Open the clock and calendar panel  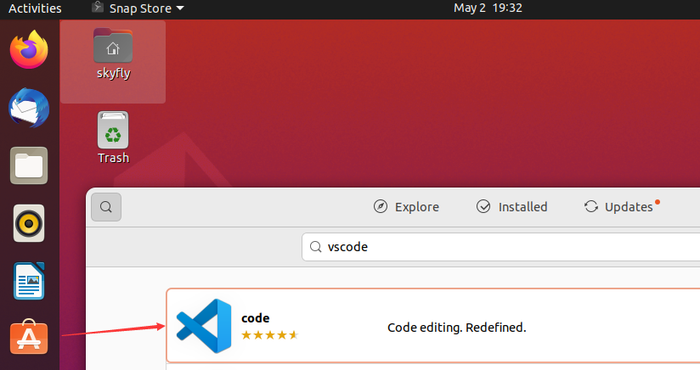[x=488, y=8]
